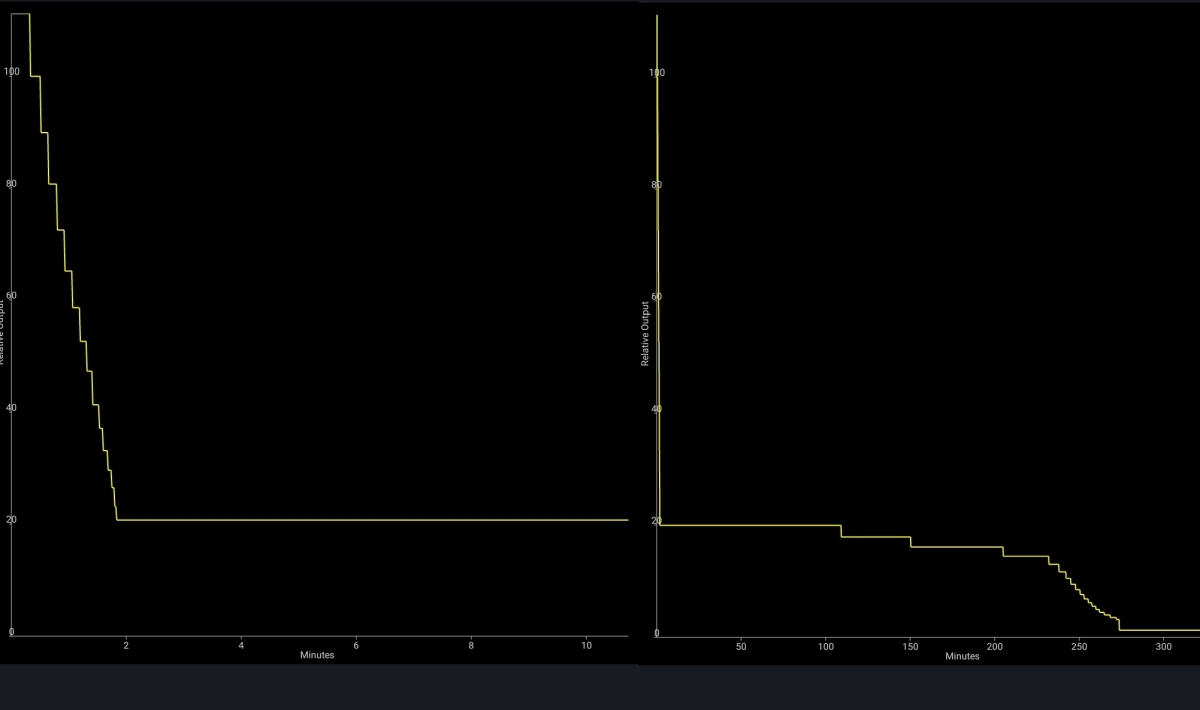Click the 150 minutes label on the right chart
The width and height of the screenshot is (1200, 710).
pos(910,647)
